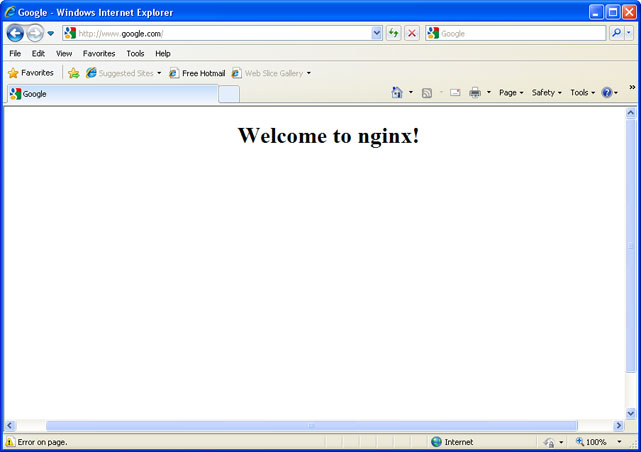Maximize the Internet Explorer window
The image size is (641, 452).
pos(613,12)
